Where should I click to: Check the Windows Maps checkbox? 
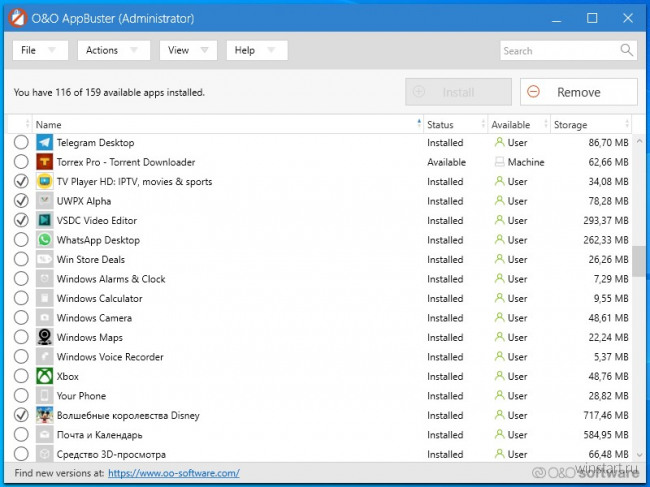(21, 337)
